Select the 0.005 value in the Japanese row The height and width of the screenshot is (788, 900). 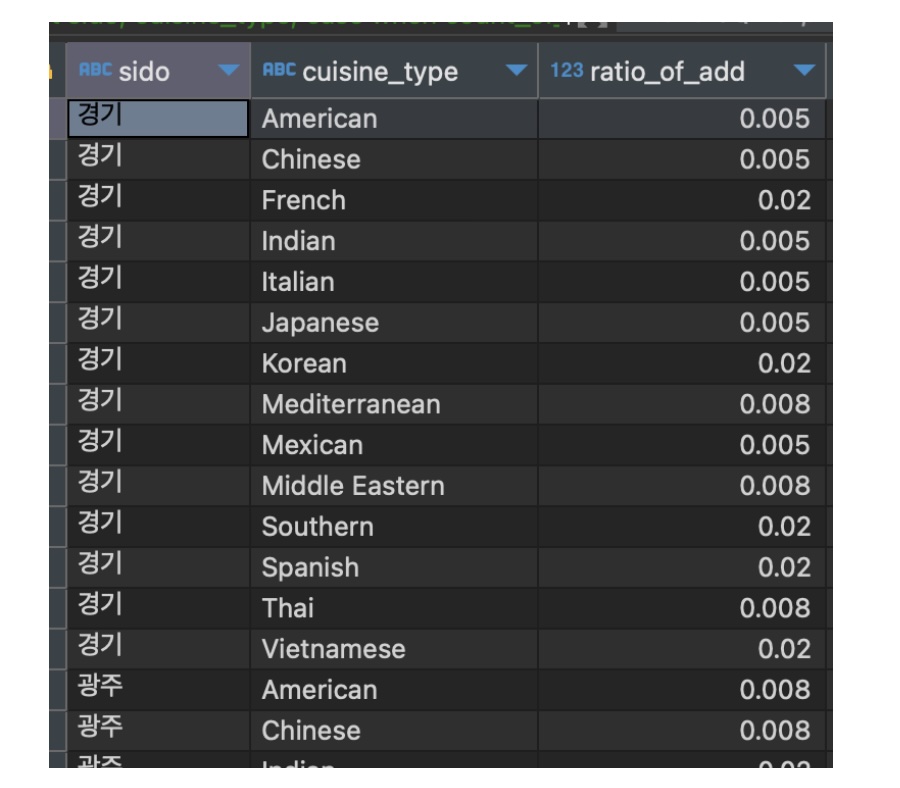(x=682, y=323)
